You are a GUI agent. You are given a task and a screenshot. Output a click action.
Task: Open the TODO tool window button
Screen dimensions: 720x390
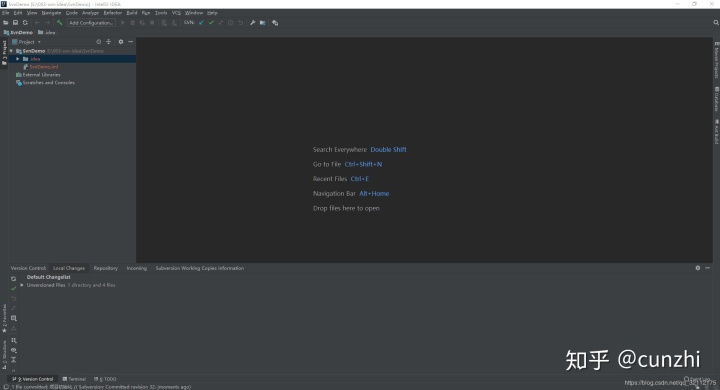tap(105, 379)
